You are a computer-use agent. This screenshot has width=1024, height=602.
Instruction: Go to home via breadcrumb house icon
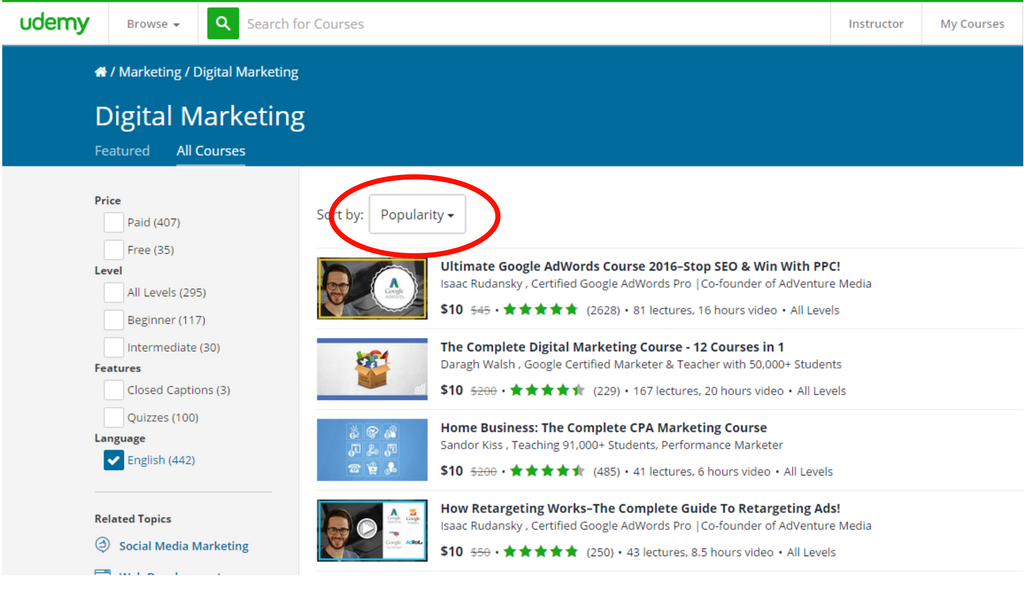pos(101,72)
